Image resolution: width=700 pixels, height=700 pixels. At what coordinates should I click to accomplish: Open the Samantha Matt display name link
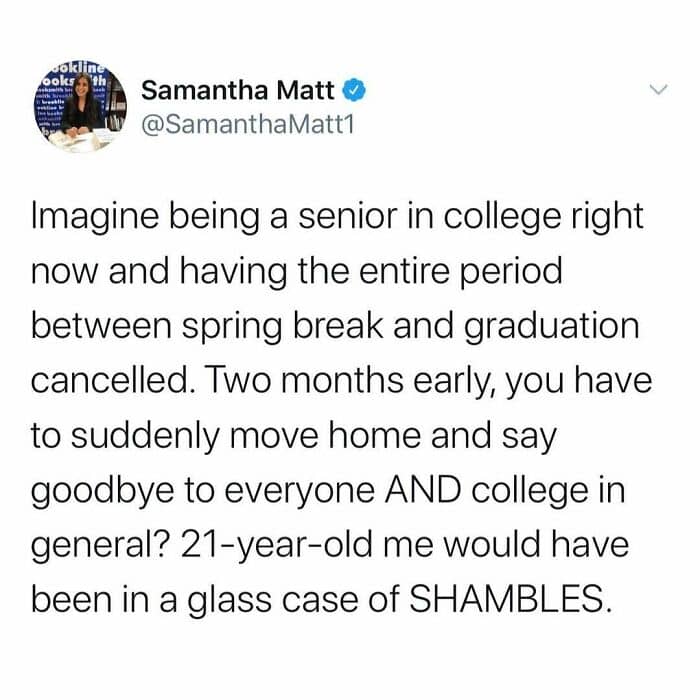click(x=239, y=92)
